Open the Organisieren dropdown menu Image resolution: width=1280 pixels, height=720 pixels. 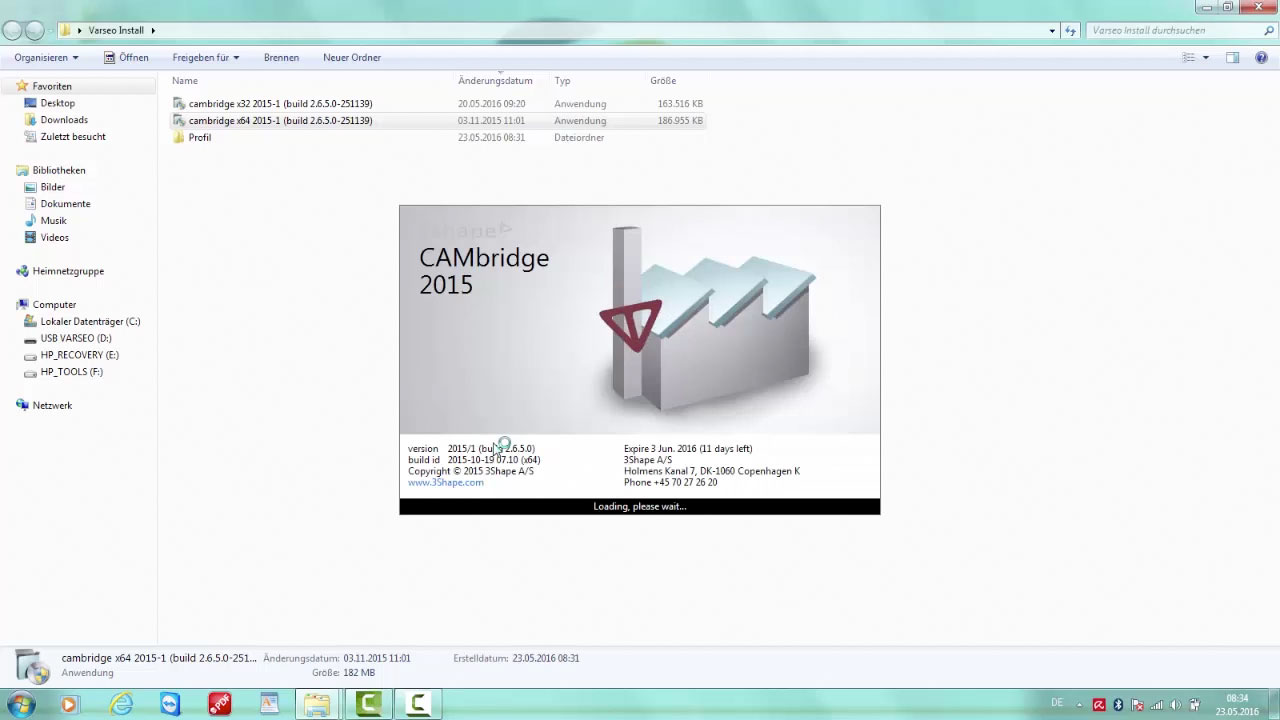(46, 58)
